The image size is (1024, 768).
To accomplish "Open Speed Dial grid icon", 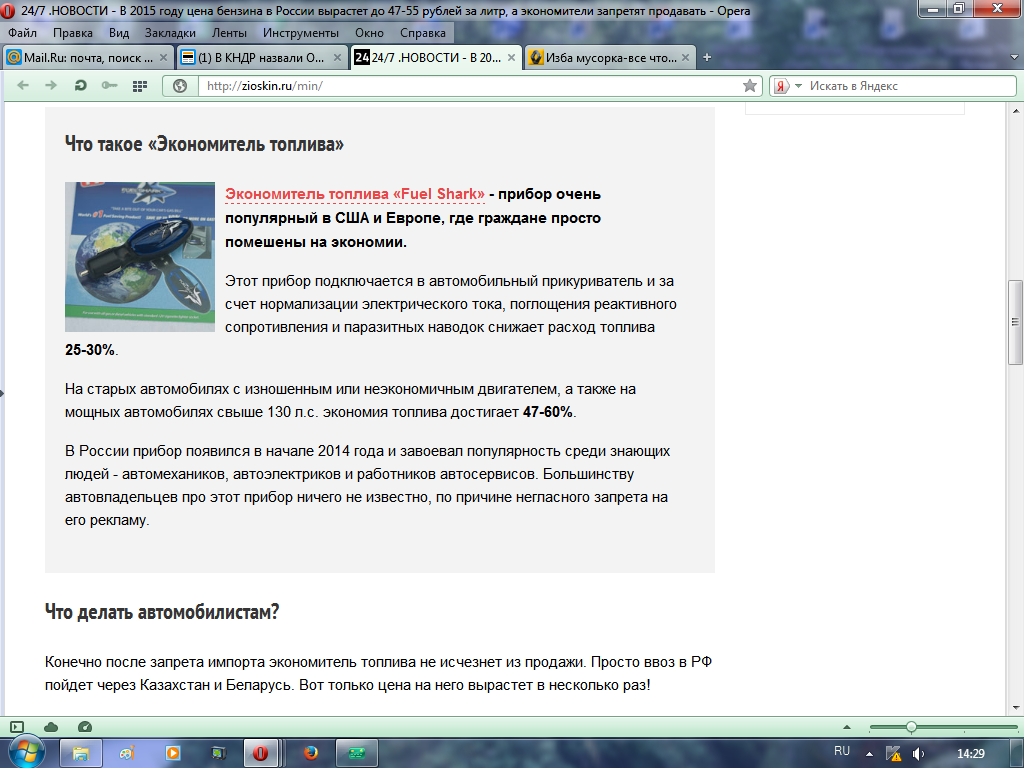I will pos(140,86).
